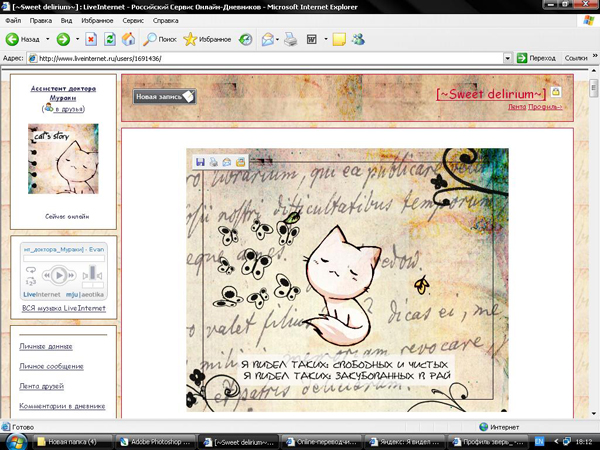Screen dimensions: 600x450
Task: Click the lock icon beside Sweet delirium title
Action: coord(556,92)
